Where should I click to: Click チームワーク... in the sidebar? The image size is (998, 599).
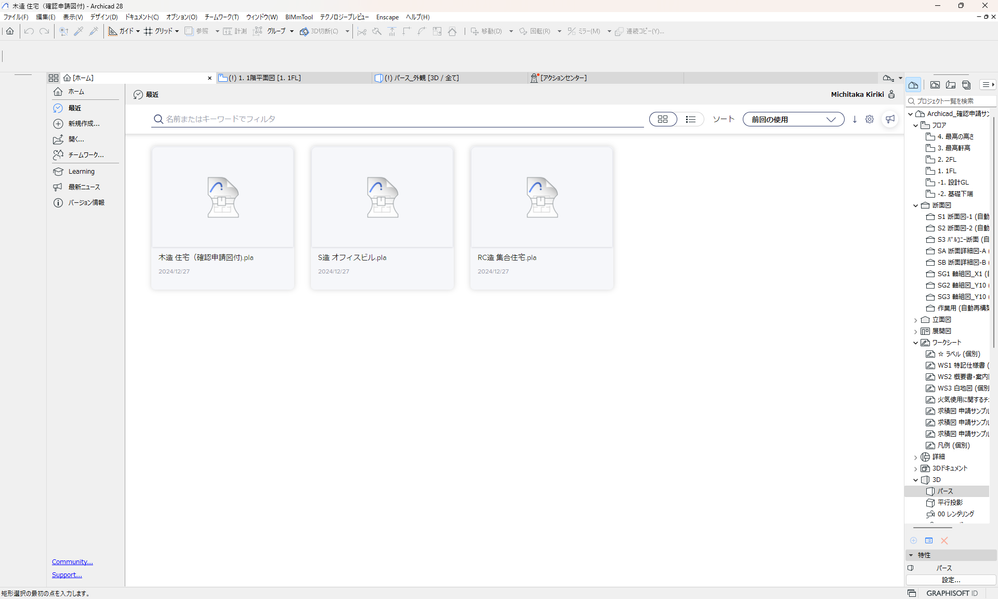[85, 155]
